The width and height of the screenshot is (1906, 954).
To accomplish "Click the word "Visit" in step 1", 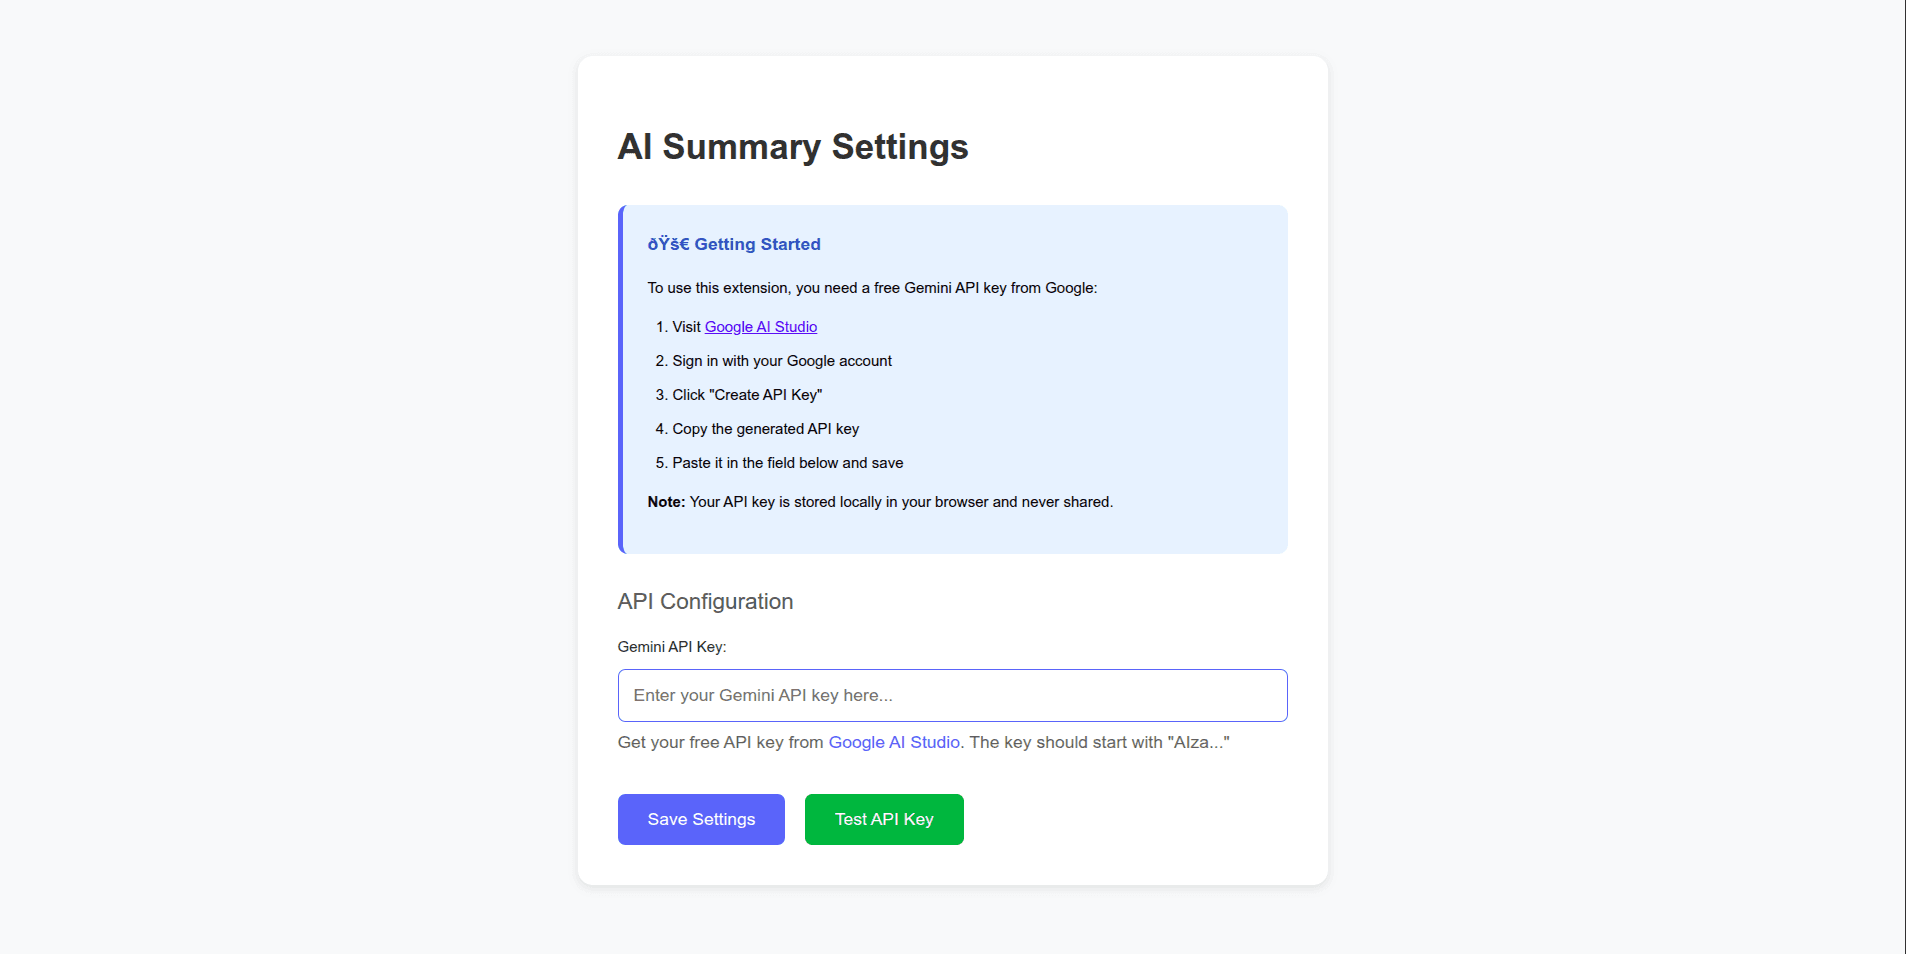I will (x=686, y=327).
